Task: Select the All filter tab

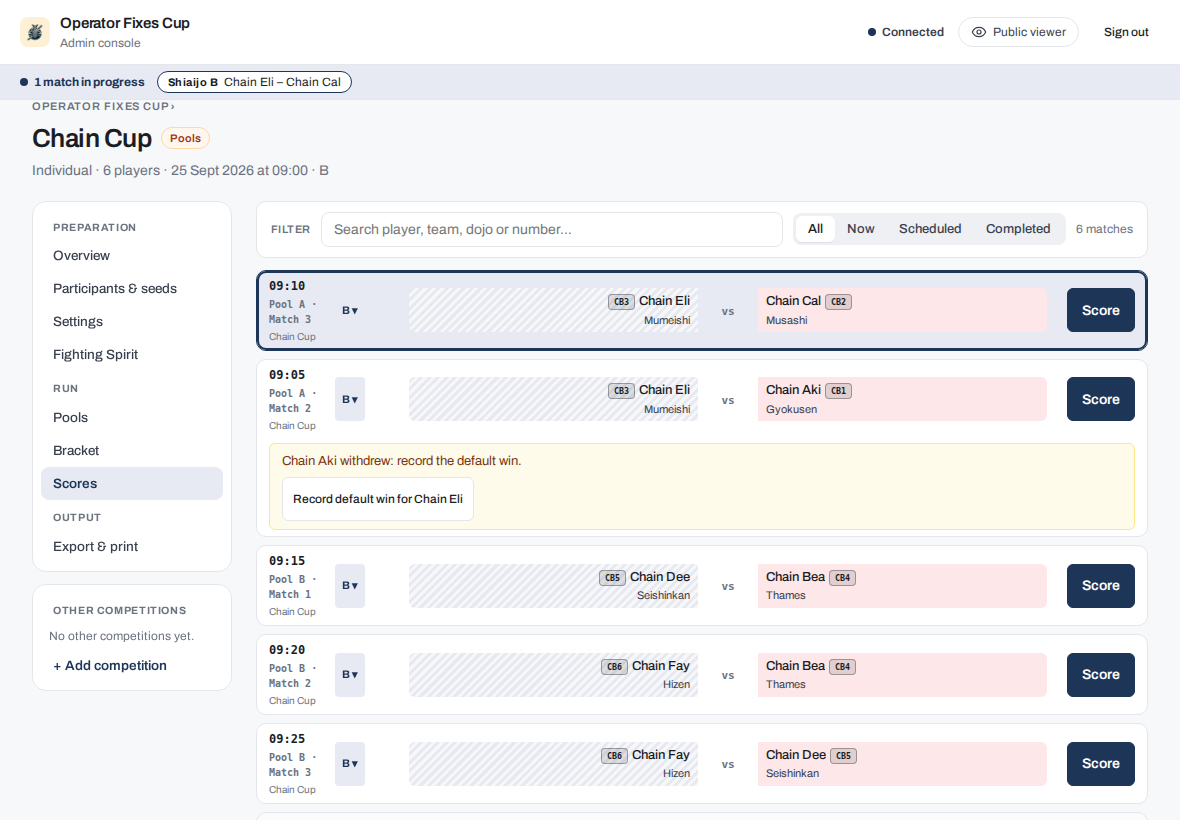Action: pyautogui.click(x=815, y=229)
